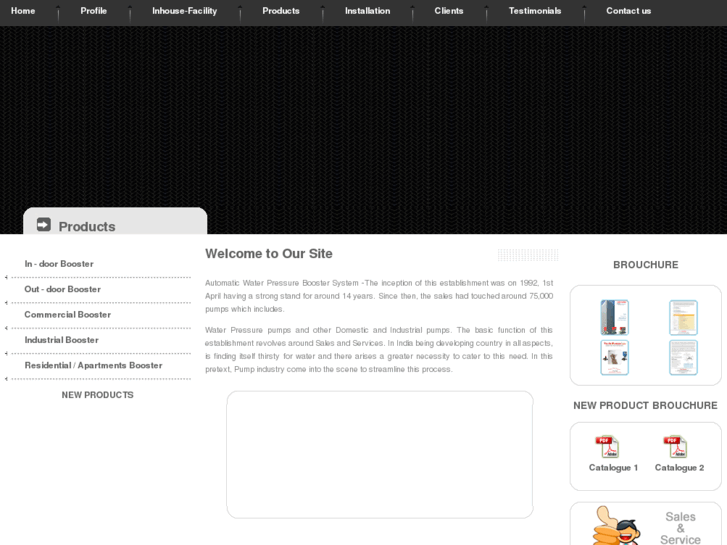
Task: Click the Catalogue 1 PDF icon
Action: (x=607, y=447)
